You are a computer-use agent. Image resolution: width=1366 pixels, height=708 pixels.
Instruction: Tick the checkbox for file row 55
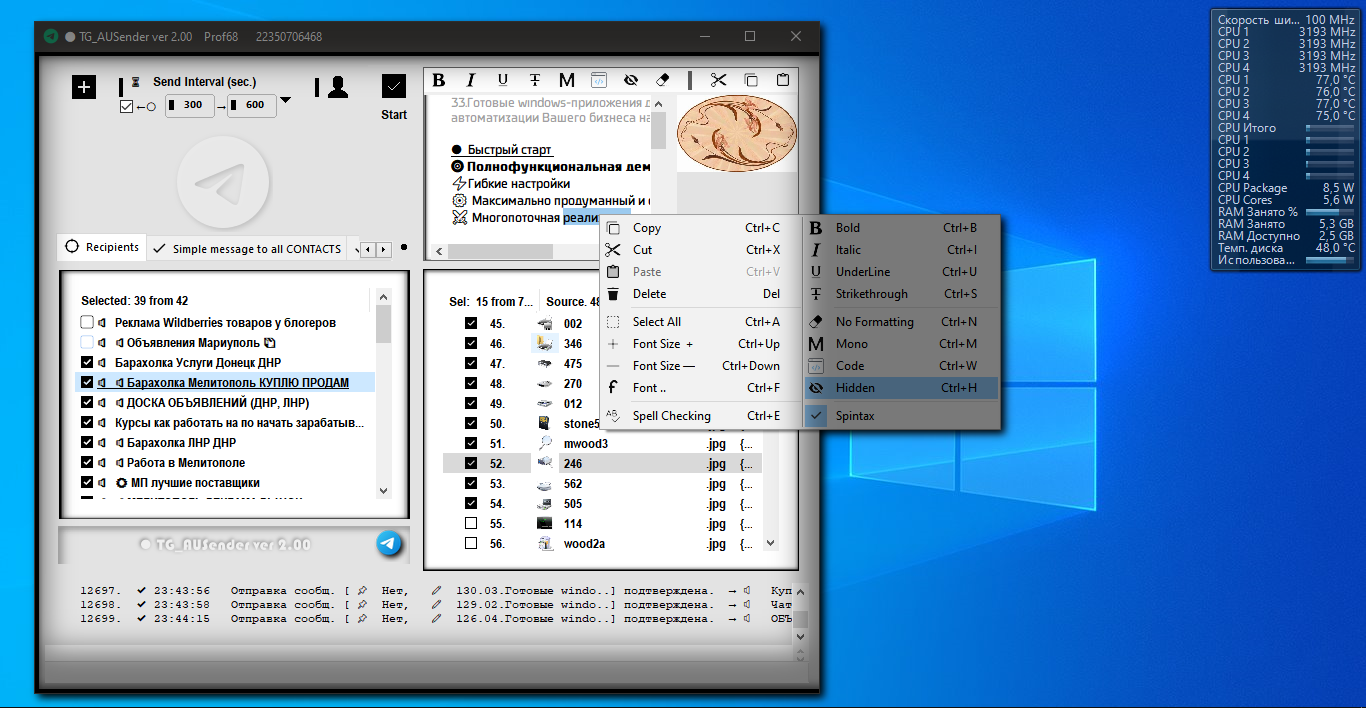pyautogui.click(x=471, y=523)
